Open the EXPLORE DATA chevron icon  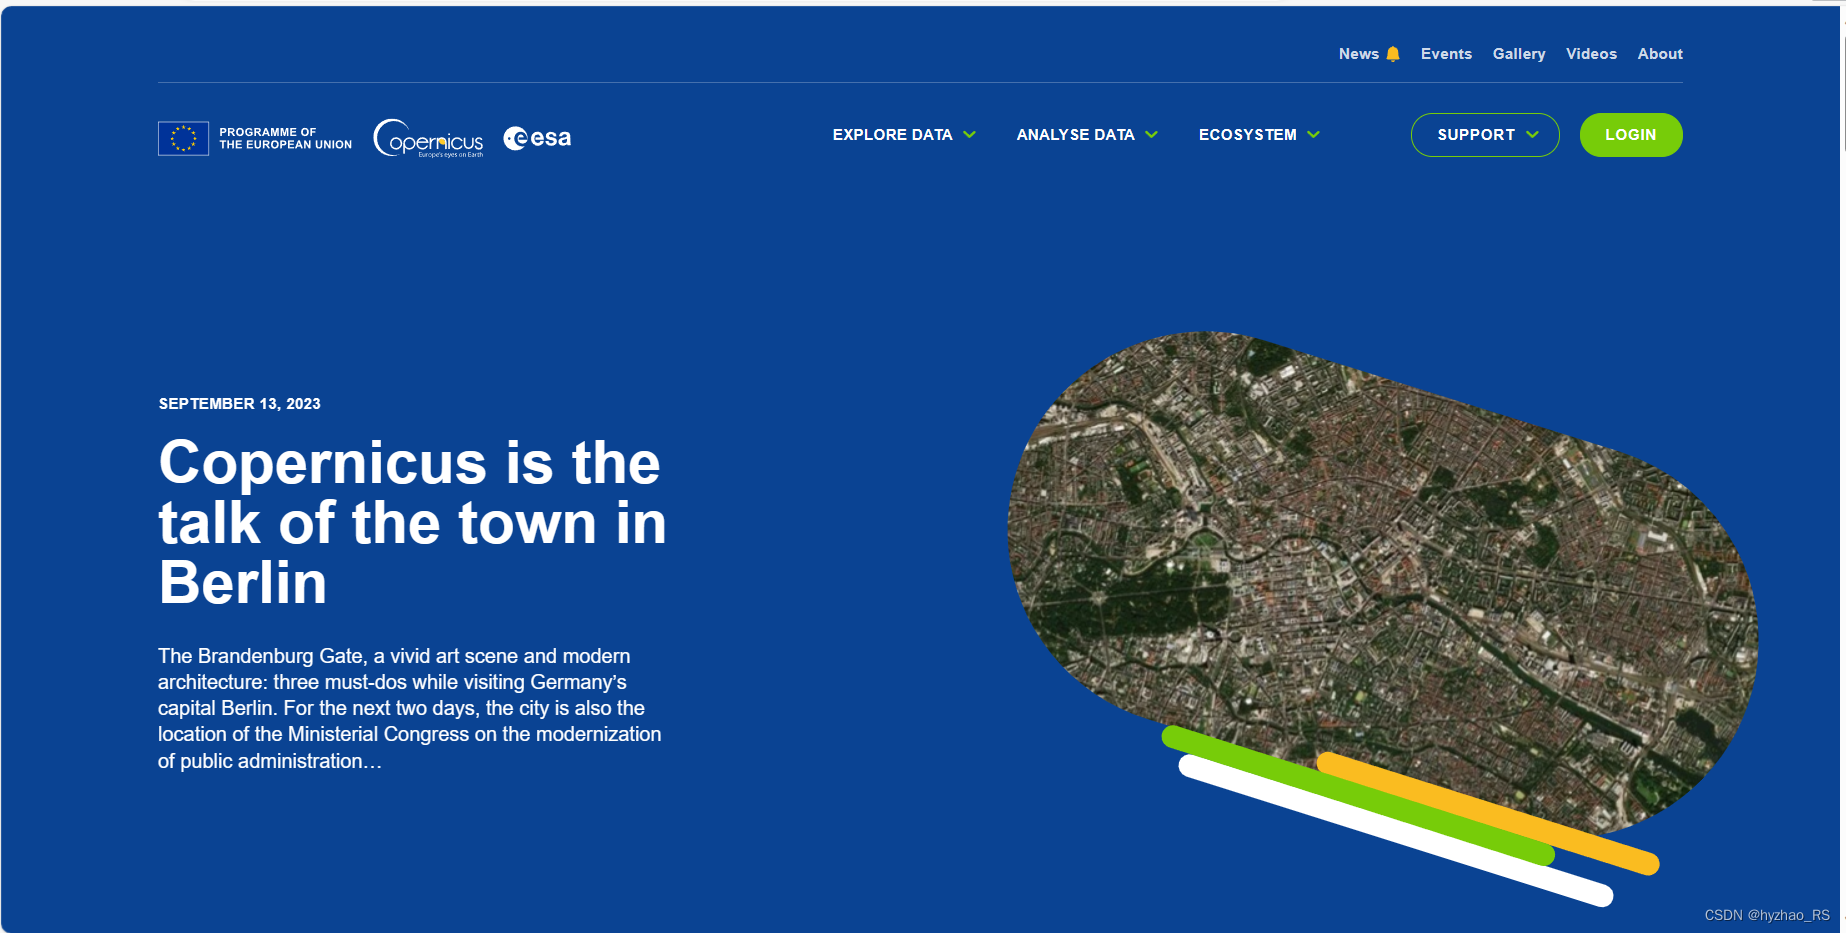tap(969, 134)
